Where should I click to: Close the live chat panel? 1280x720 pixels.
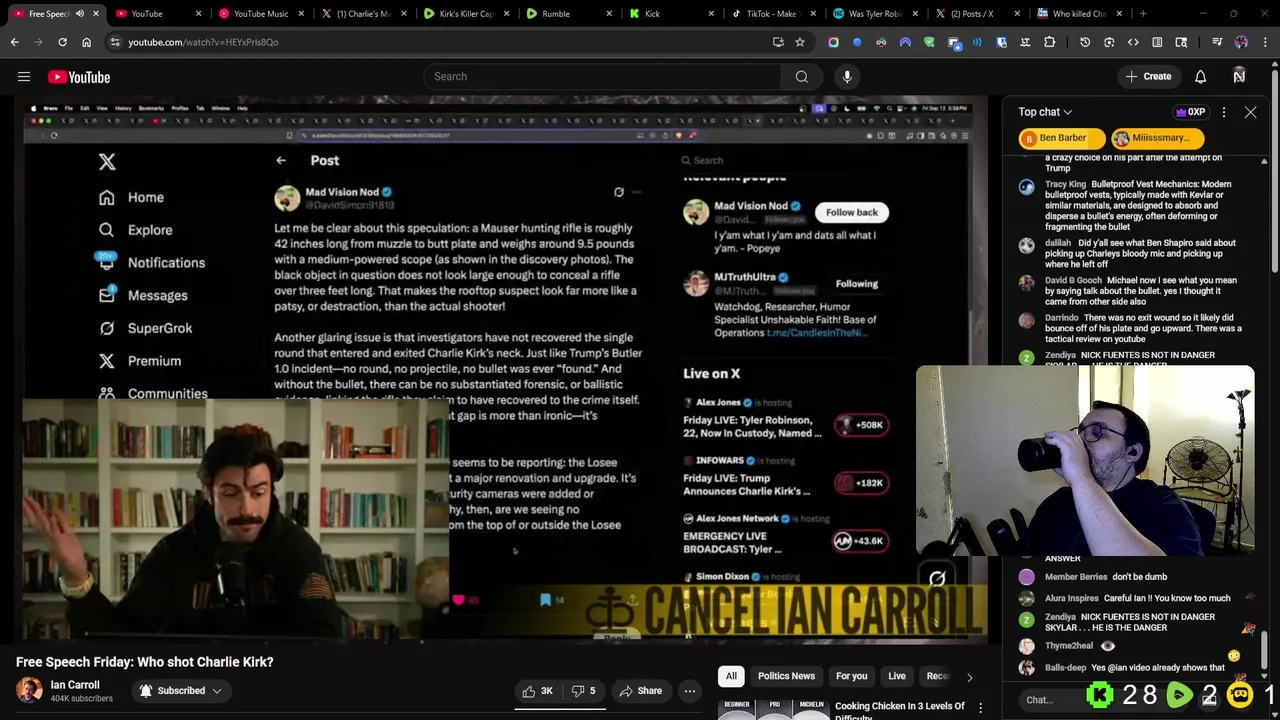[x=1250, y=112]
